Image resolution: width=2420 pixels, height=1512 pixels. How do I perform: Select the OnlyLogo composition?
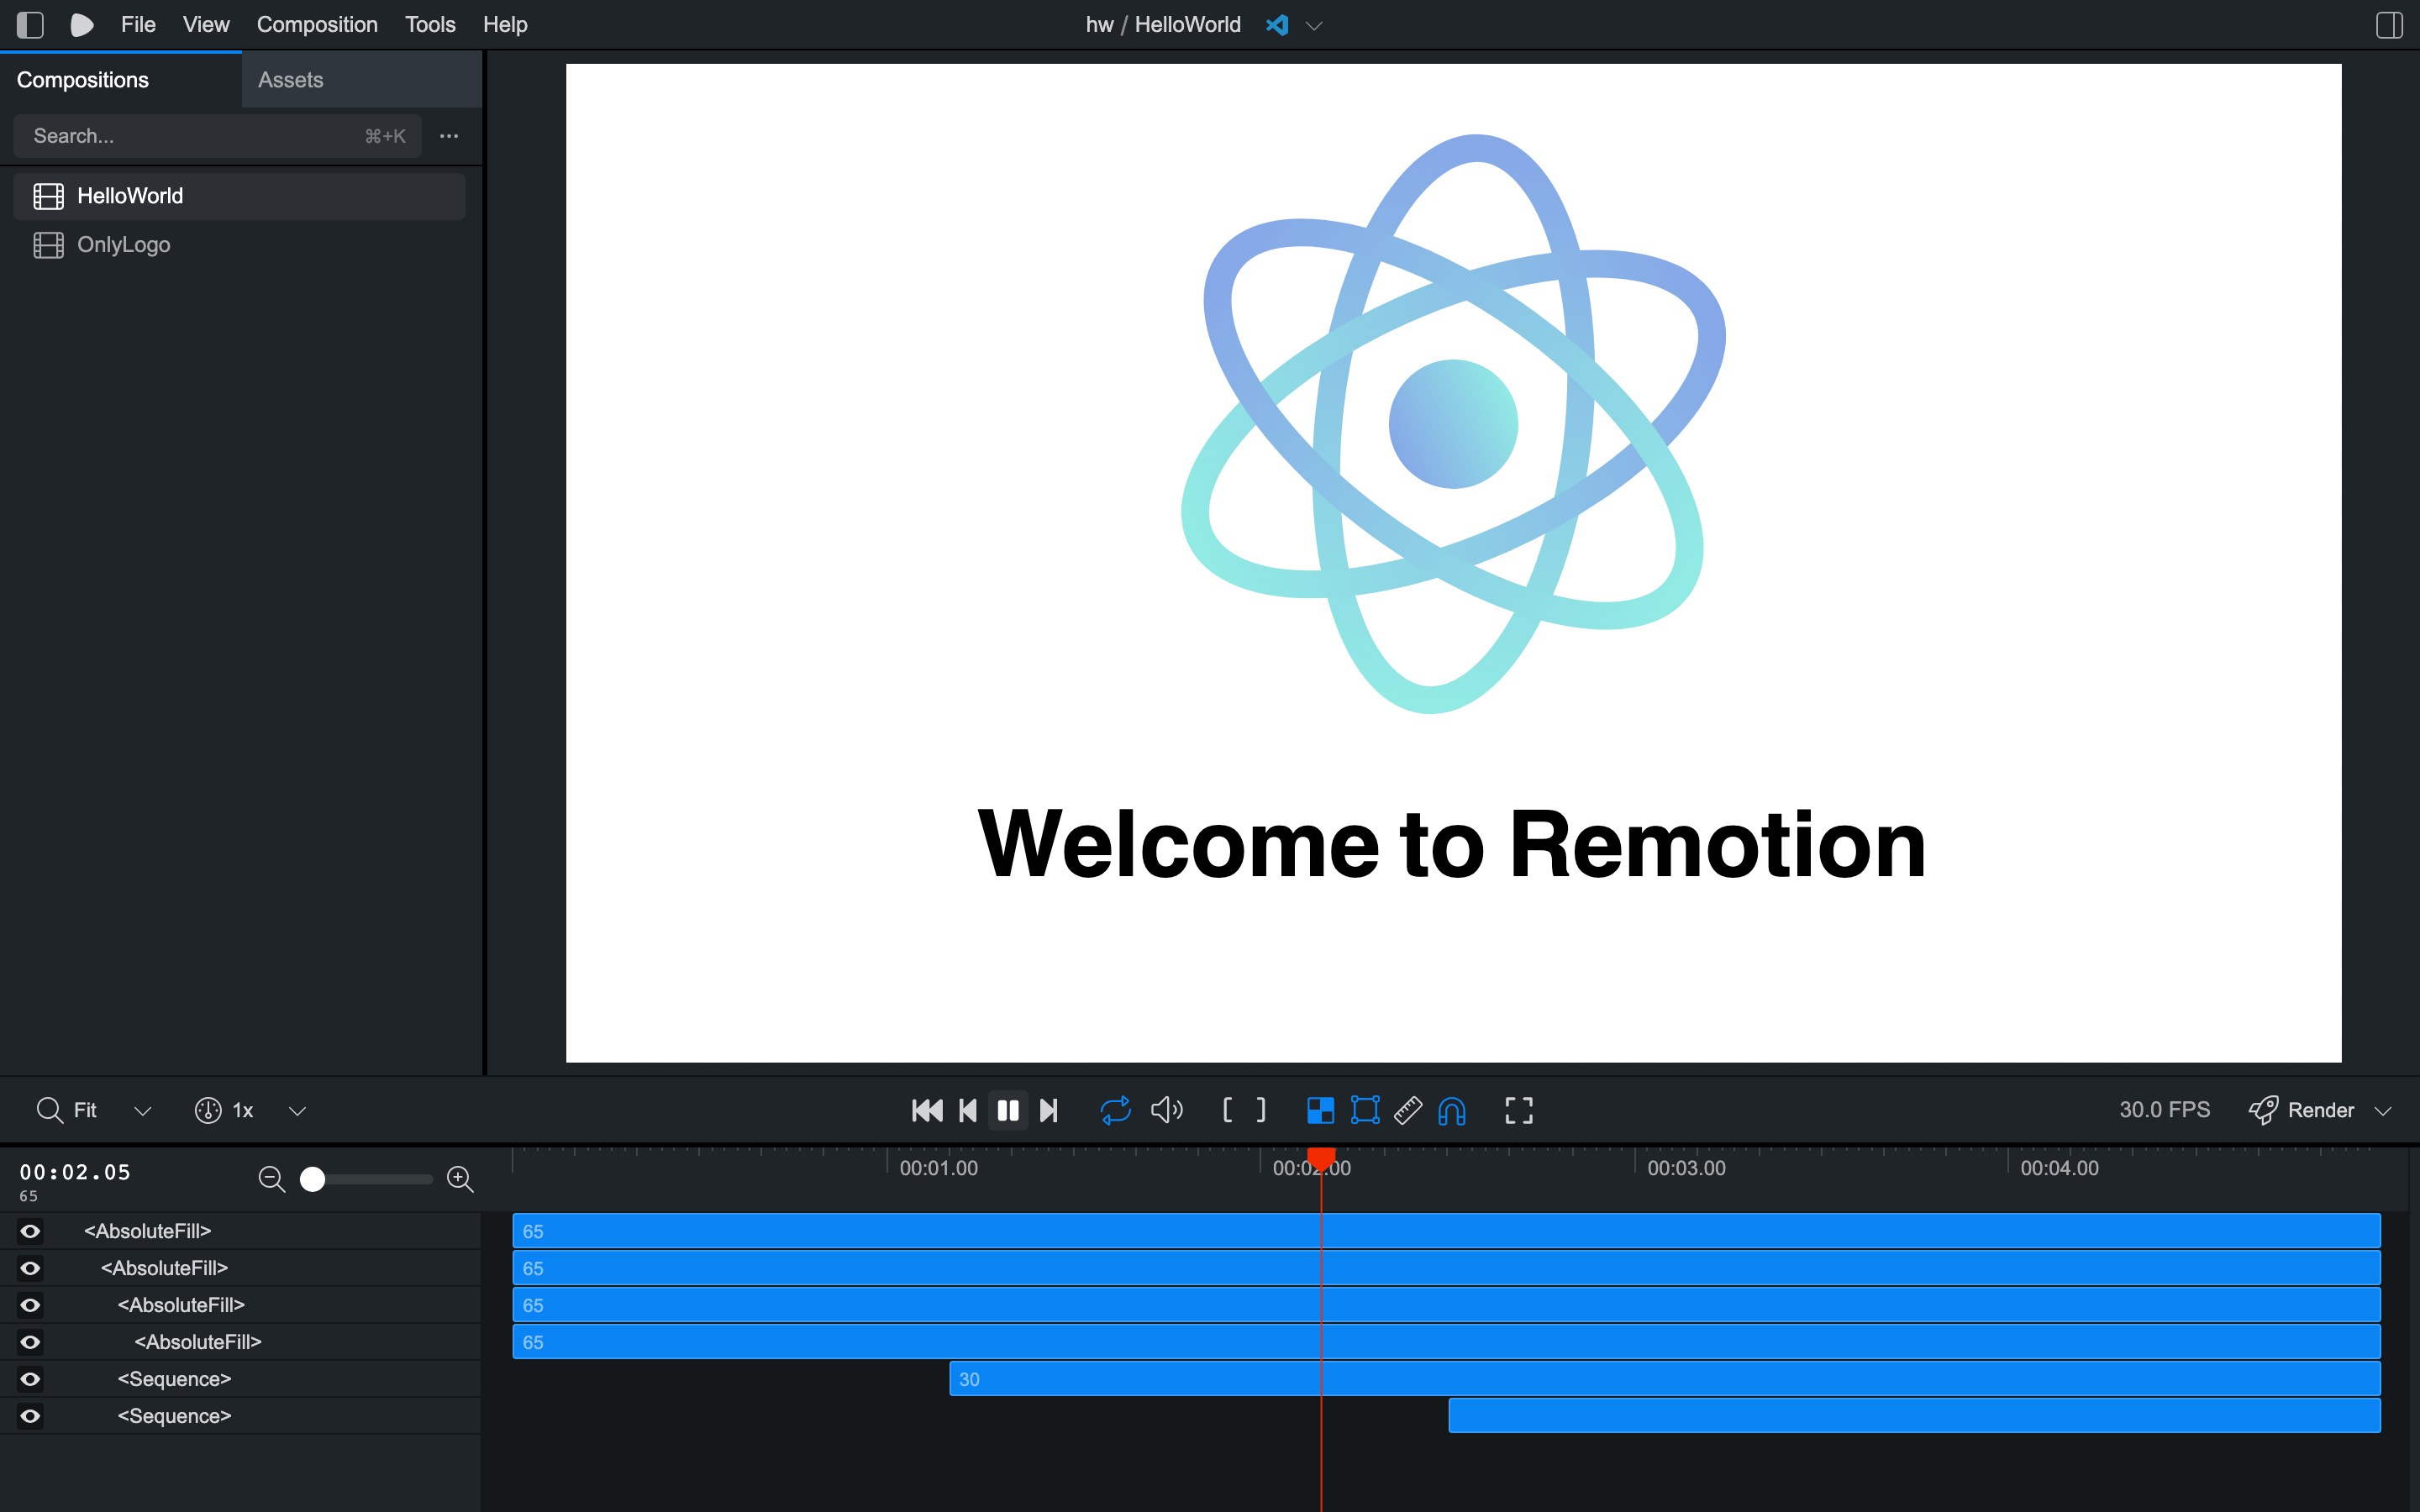coord(239,245)
